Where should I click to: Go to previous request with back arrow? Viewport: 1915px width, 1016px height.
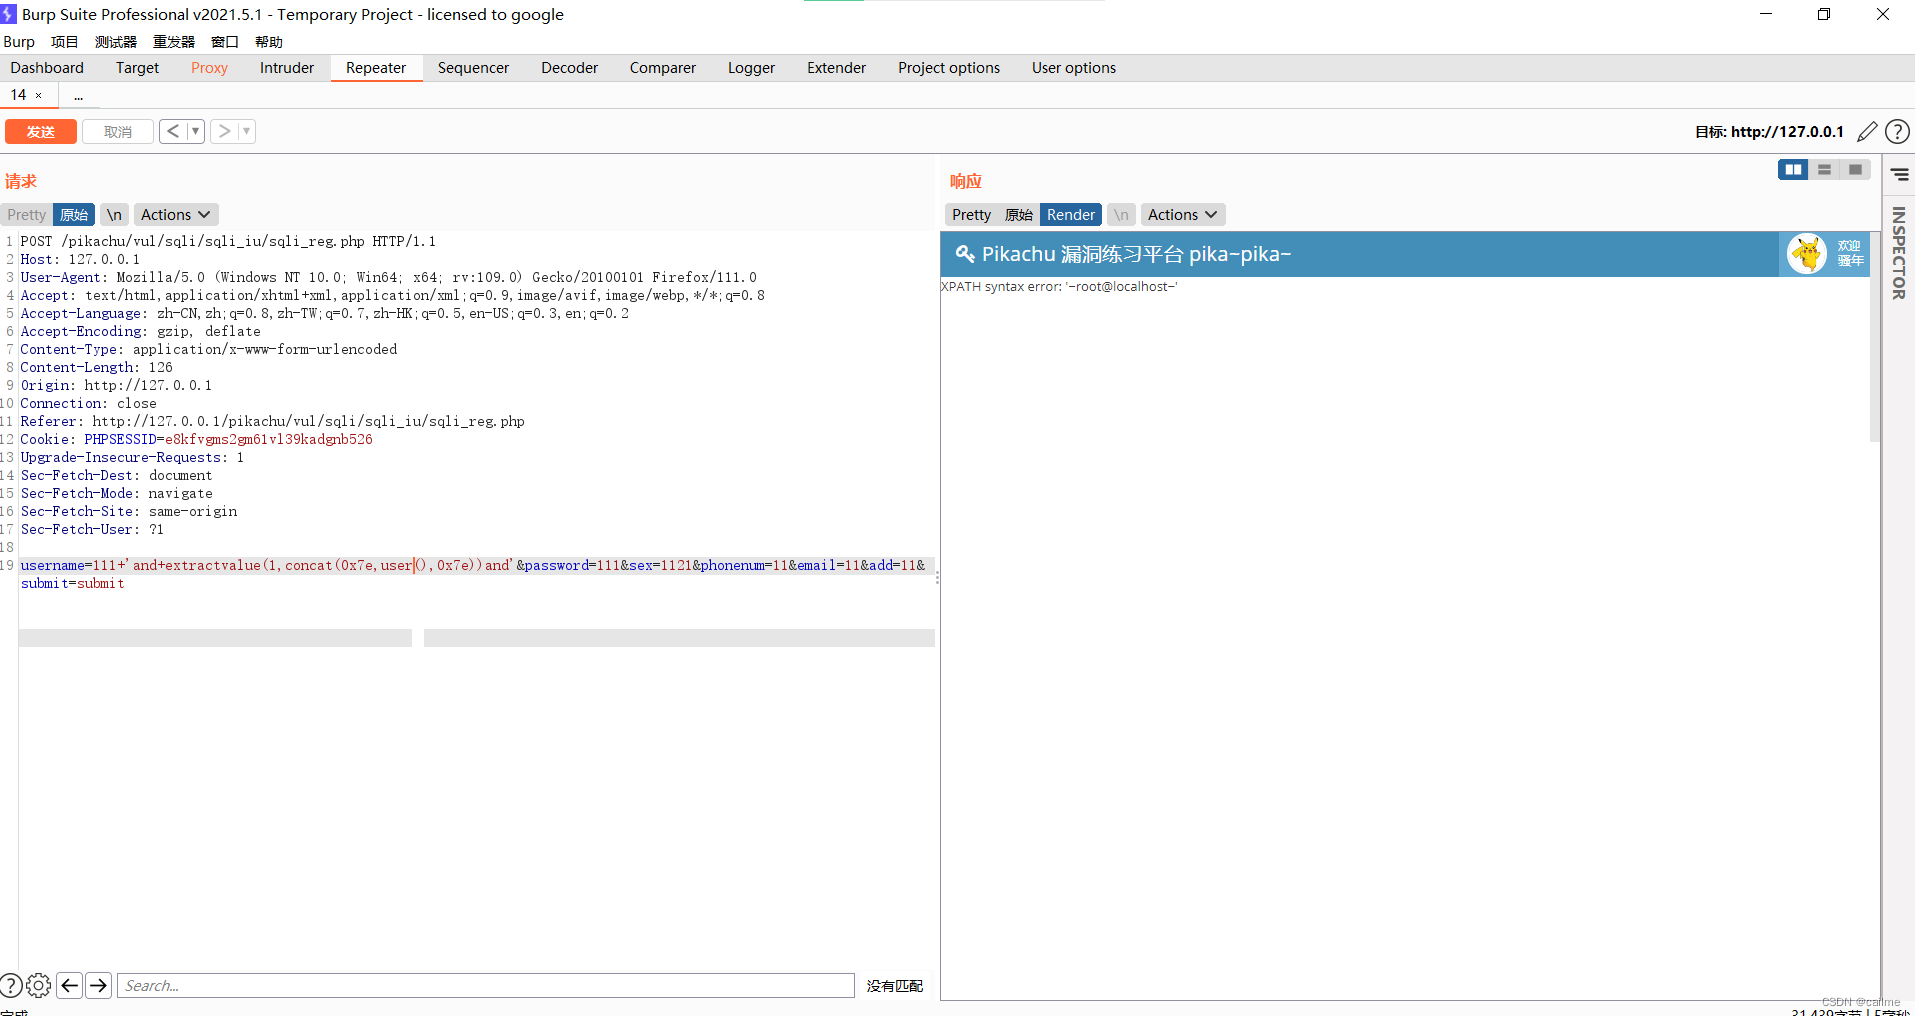(173, 131)
